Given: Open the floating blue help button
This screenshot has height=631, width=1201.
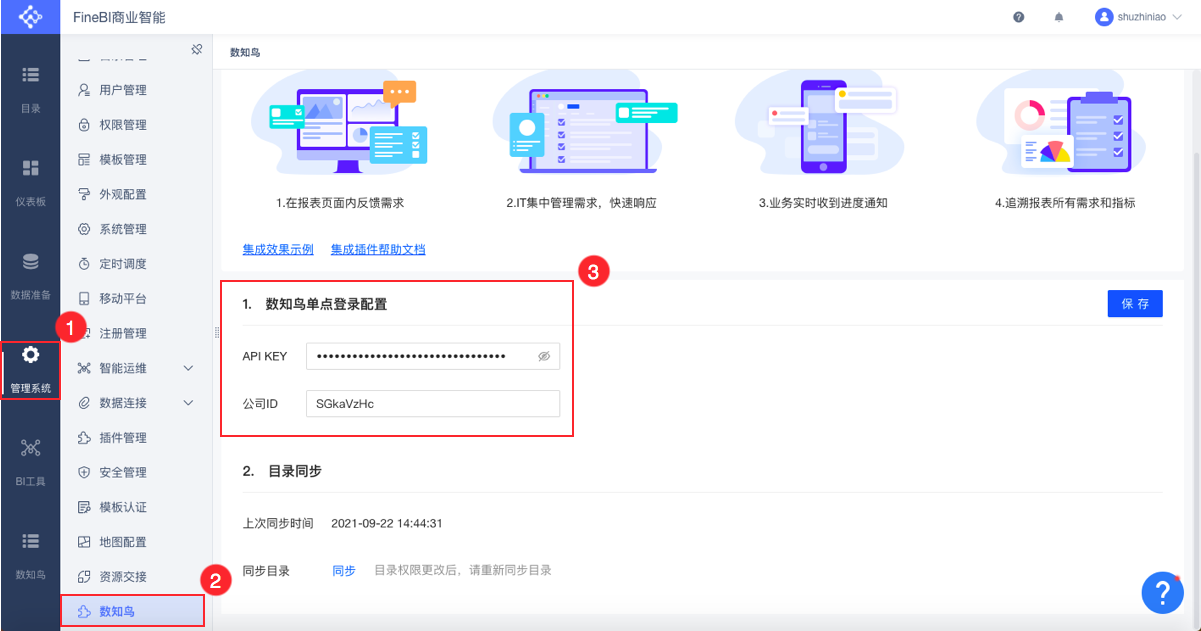Looking at the screenshot, I should (x=1162, y=594).
